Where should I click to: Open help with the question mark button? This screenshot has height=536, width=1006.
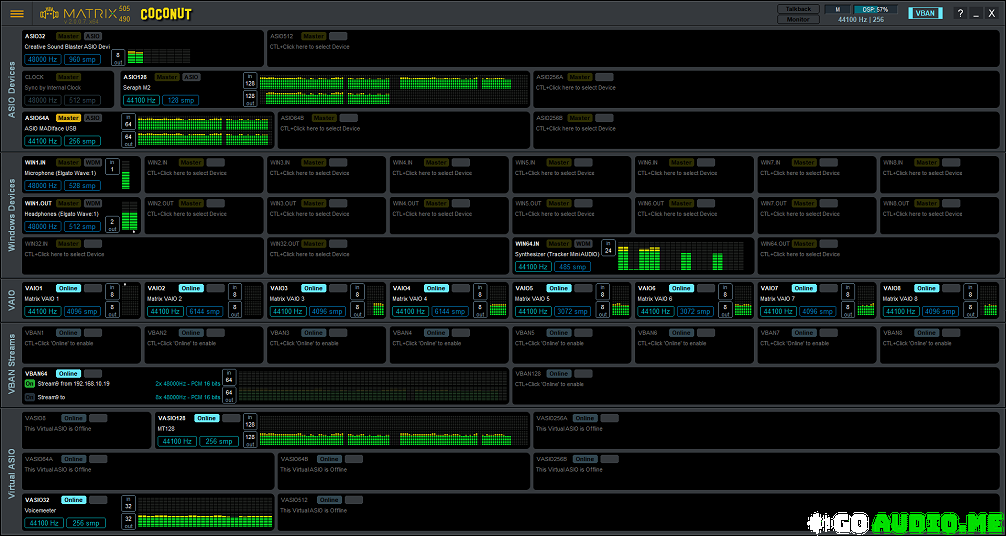(x=960, y=13)
